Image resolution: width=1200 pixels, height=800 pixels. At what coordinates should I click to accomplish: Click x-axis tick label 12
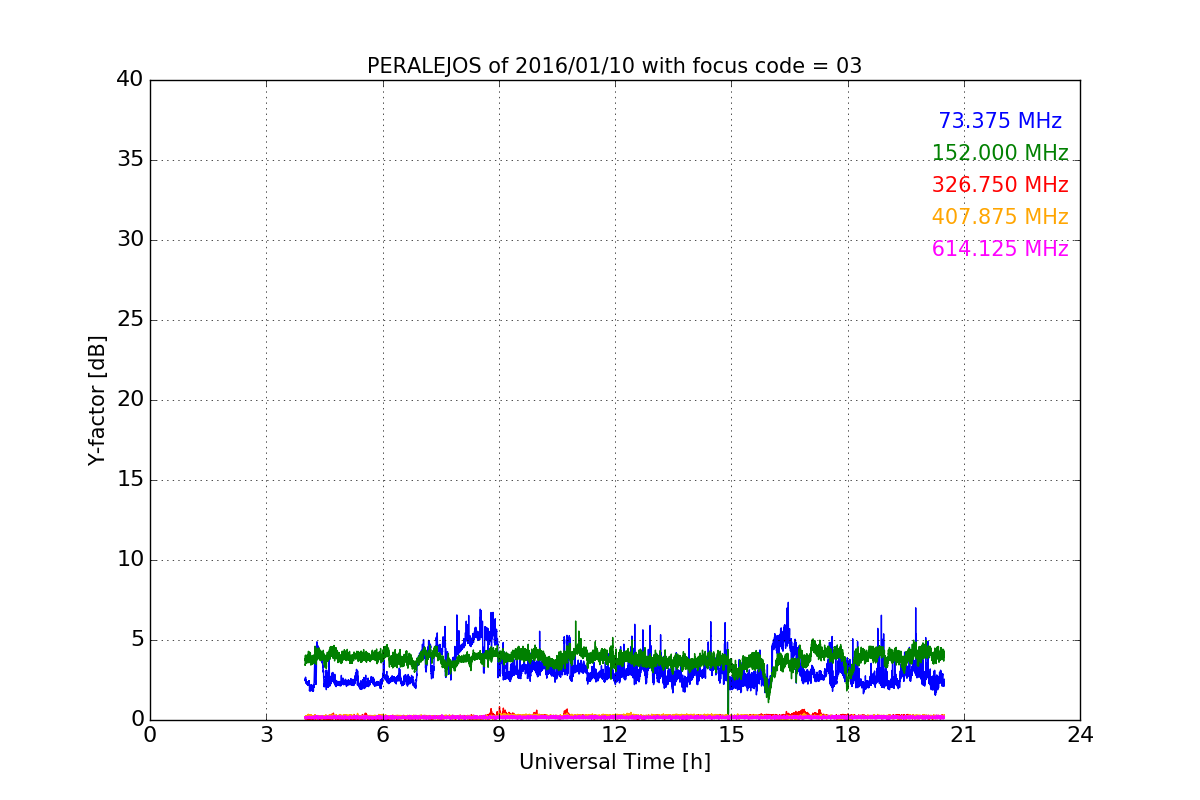(615, 735)
